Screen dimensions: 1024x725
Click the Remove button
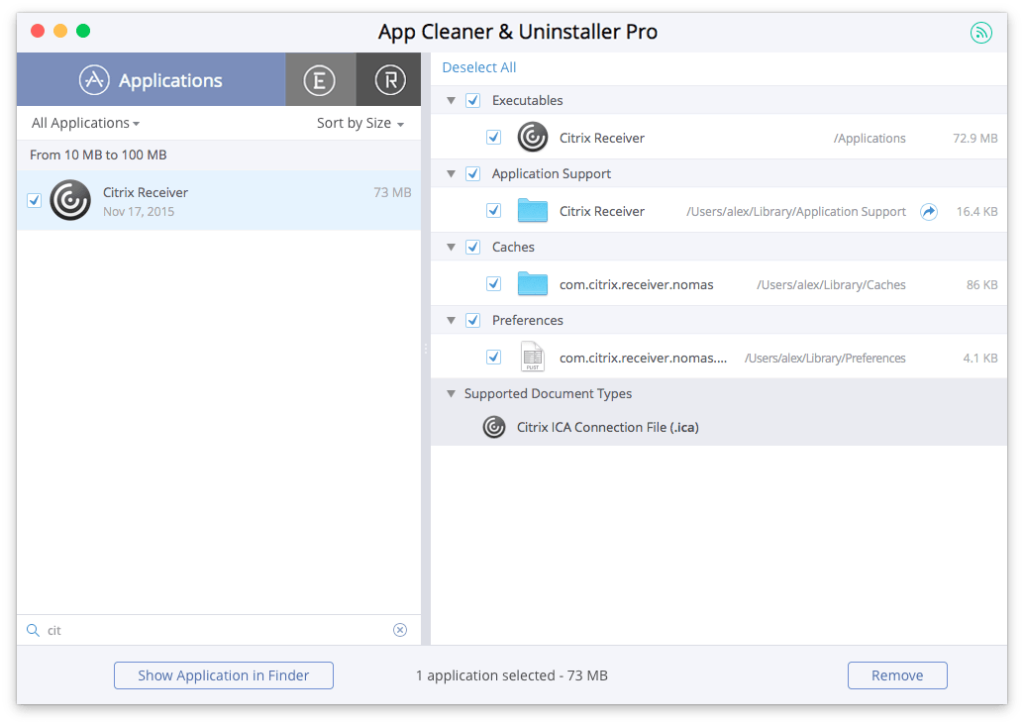coord(897,675)
